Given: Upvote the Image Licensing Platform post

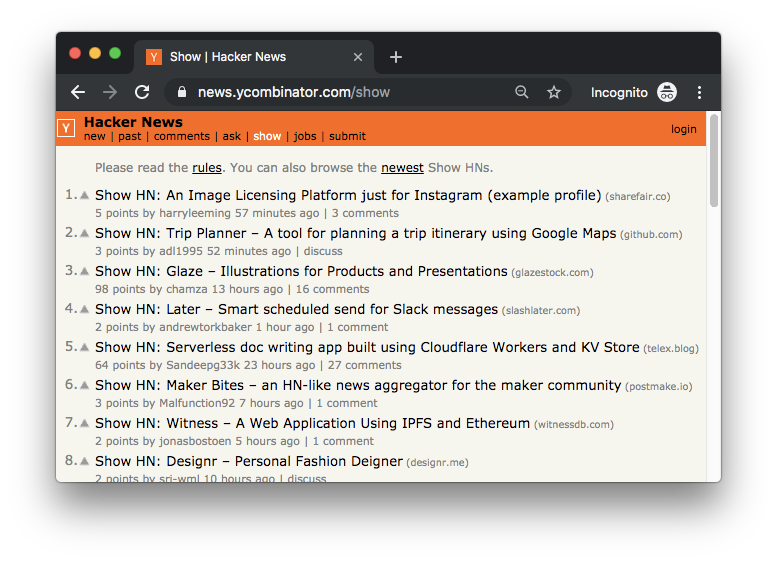Looking at the screenshot, I should click(x=85, y=196).
